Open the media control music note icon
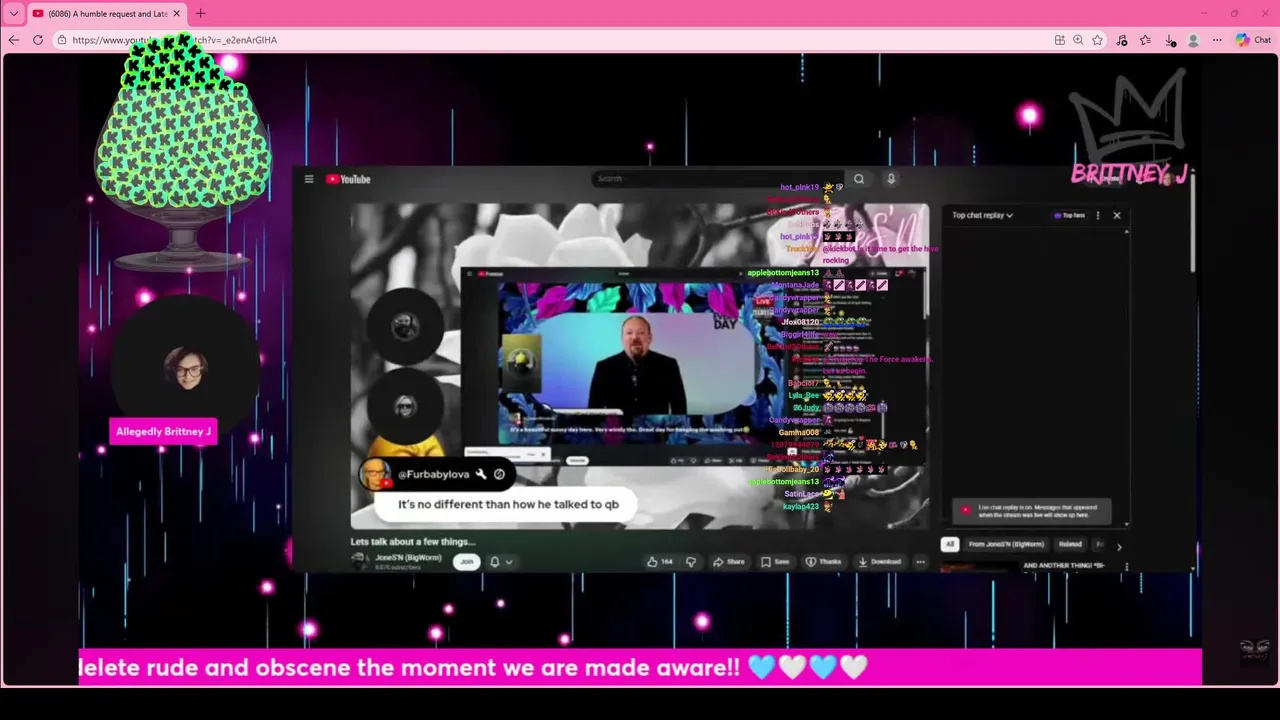The height and width of the screenshot is (720, 1280). [x=1122, y=40]
